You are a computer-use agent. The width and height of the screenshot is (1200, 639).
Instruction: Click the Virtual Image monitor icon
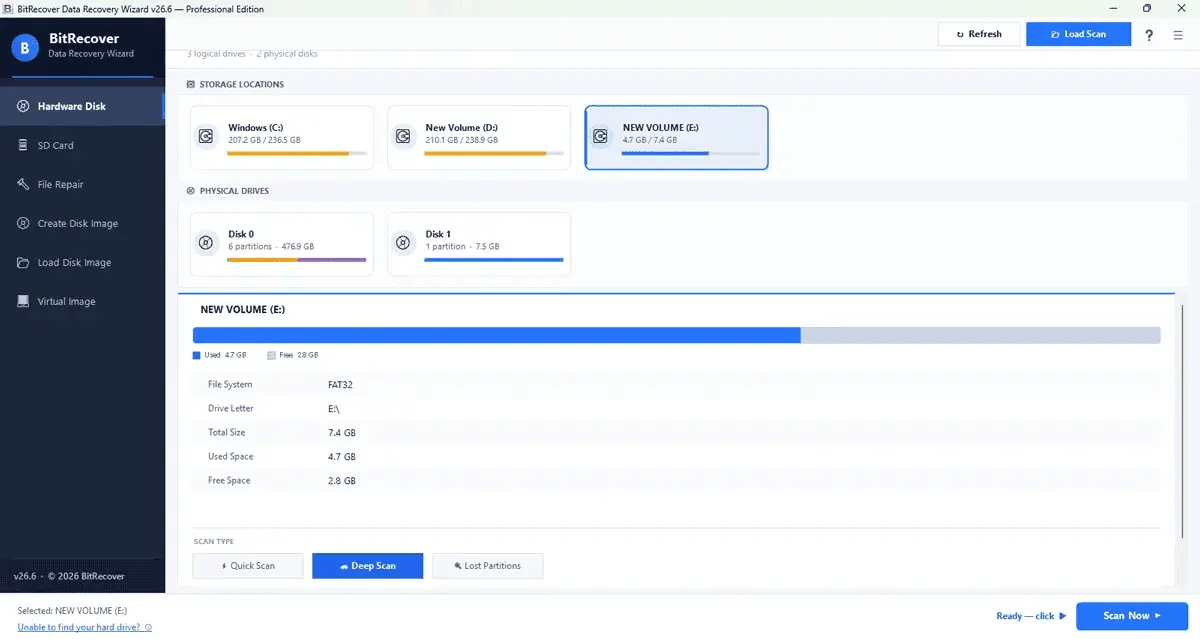point(23,301)
